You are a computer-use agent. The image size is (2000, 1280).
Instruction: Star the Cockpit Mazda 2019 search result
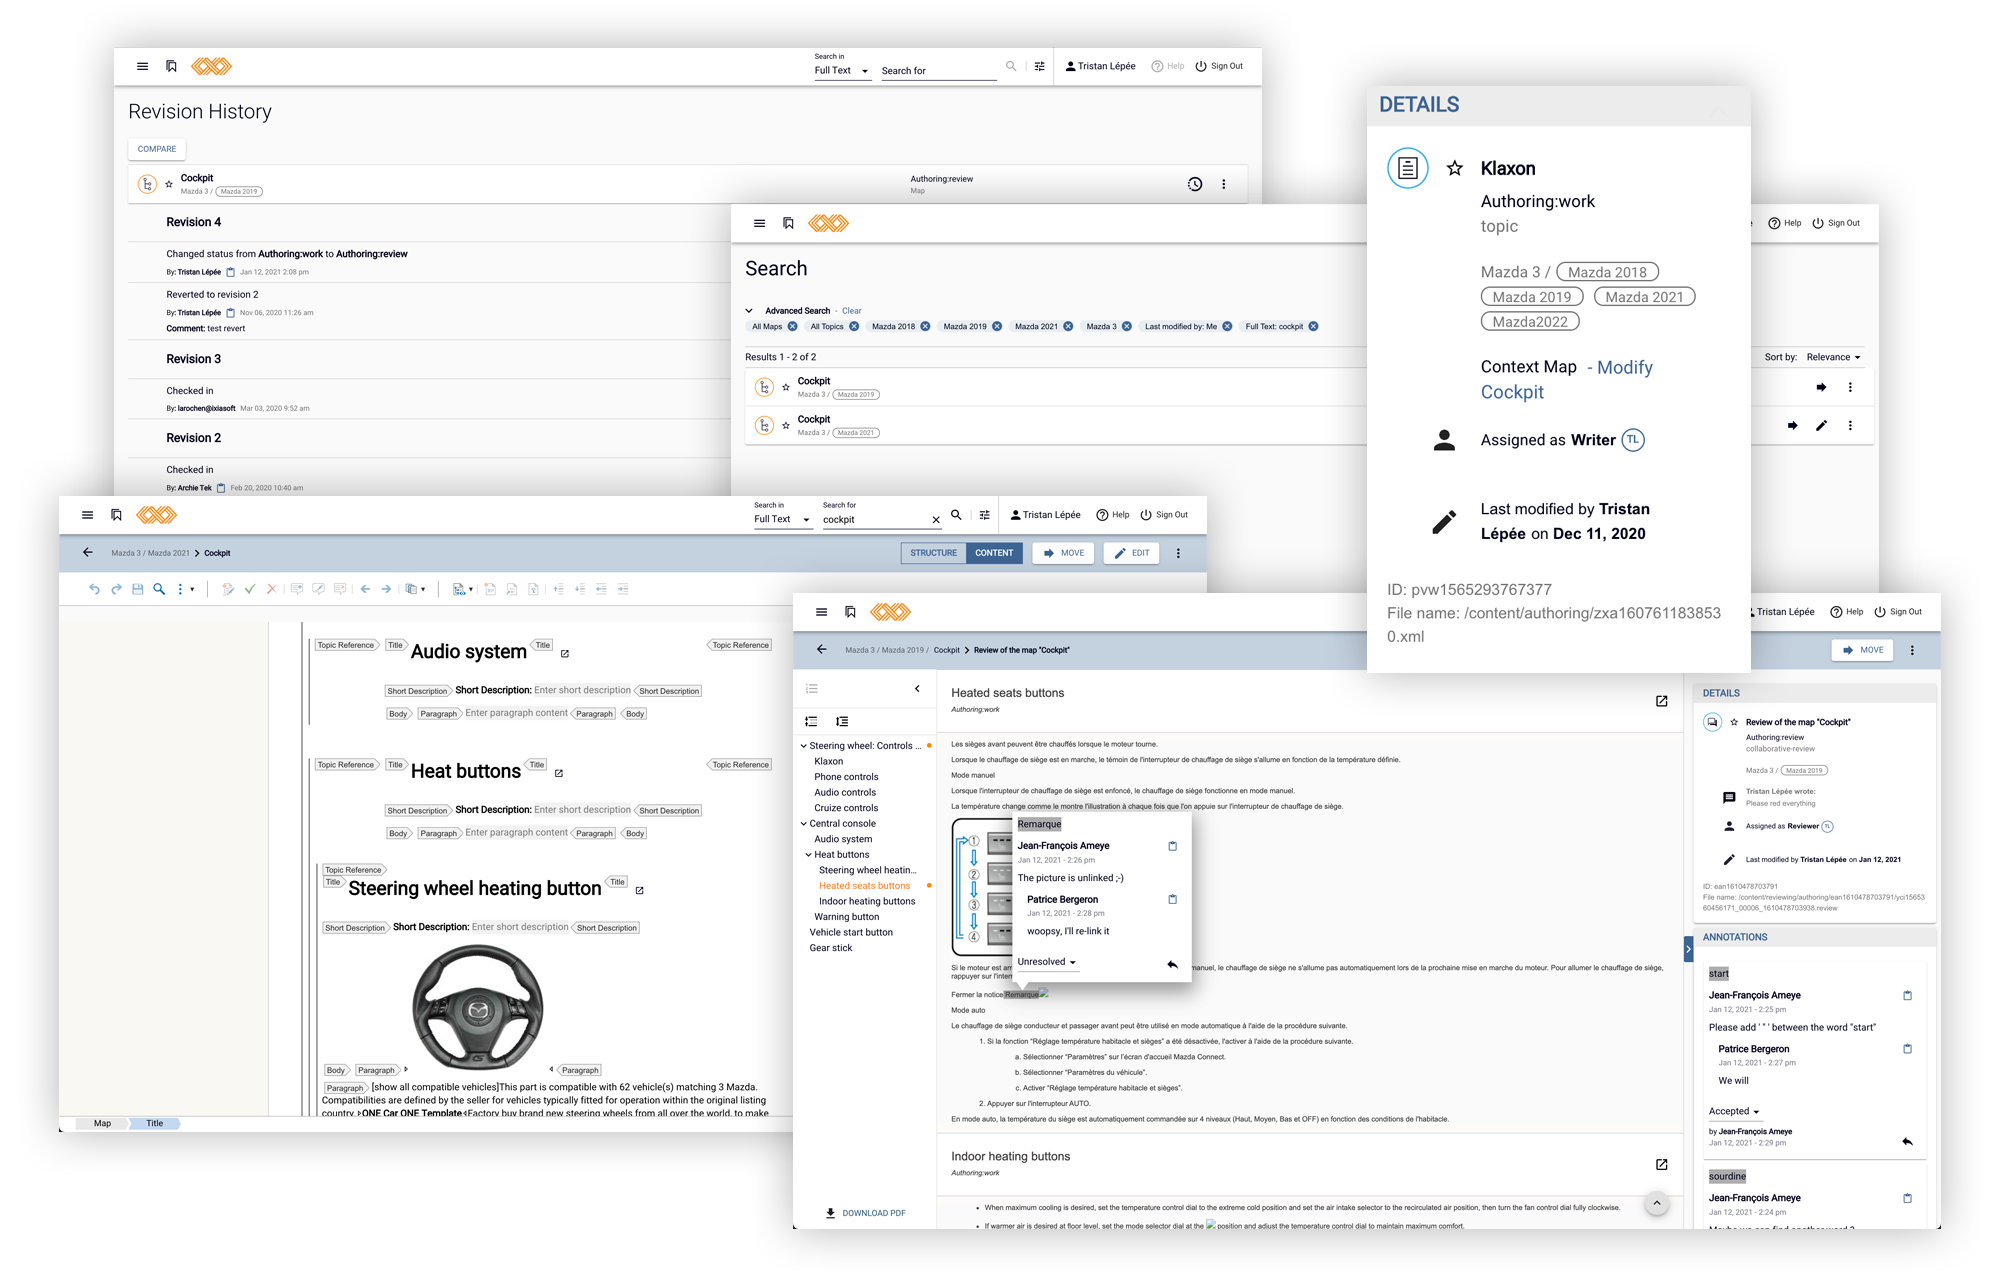[x=786, y=387]
